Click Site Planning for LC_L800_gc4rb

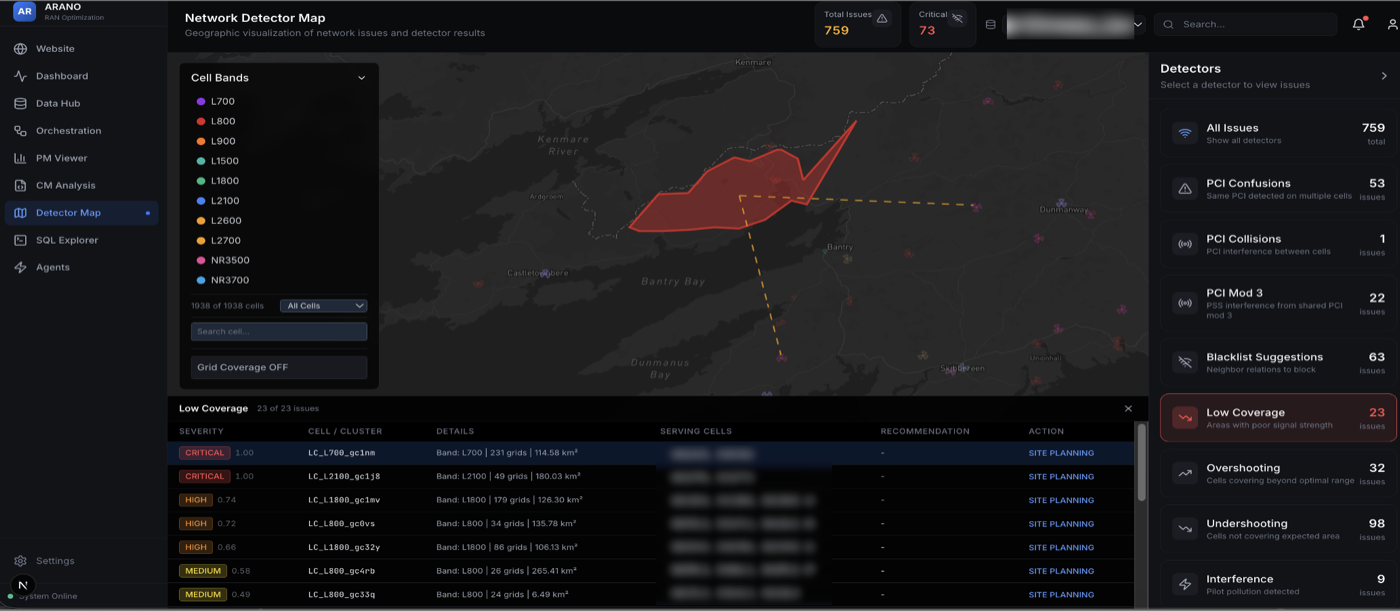[x=1061, y=571]
